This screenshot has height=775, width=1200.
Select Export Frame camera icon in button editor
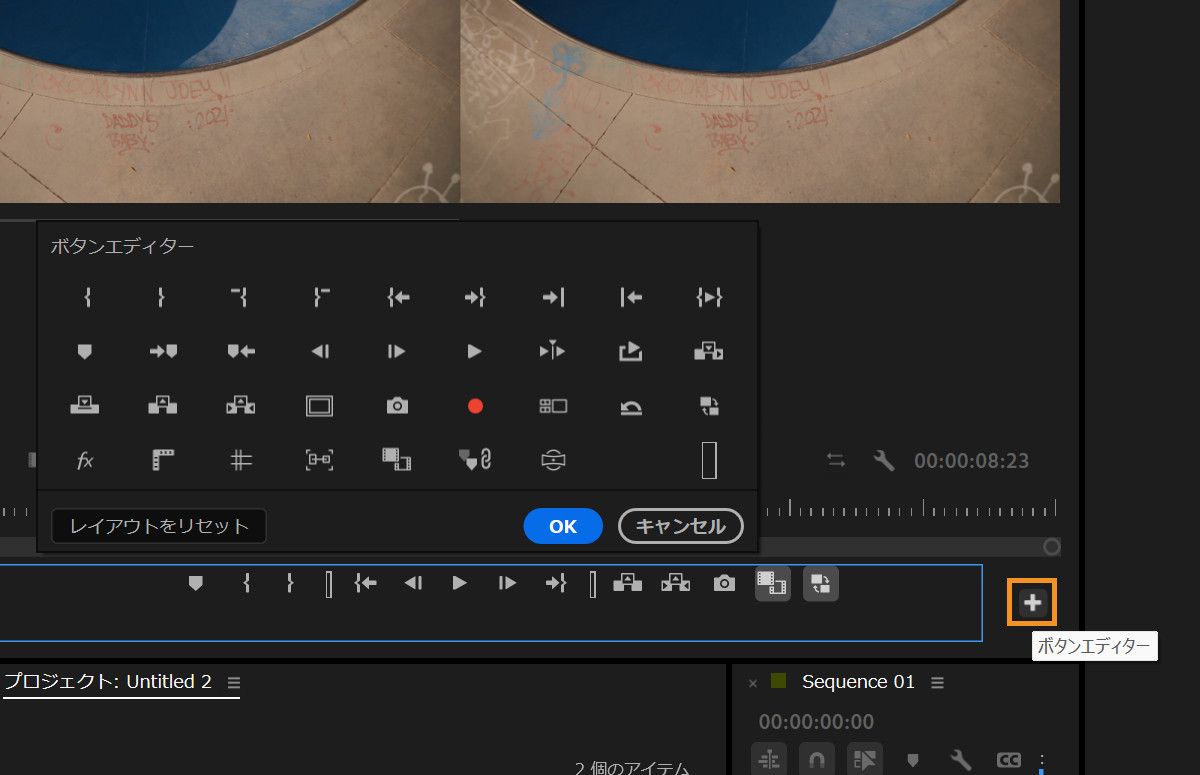[397, 406]
